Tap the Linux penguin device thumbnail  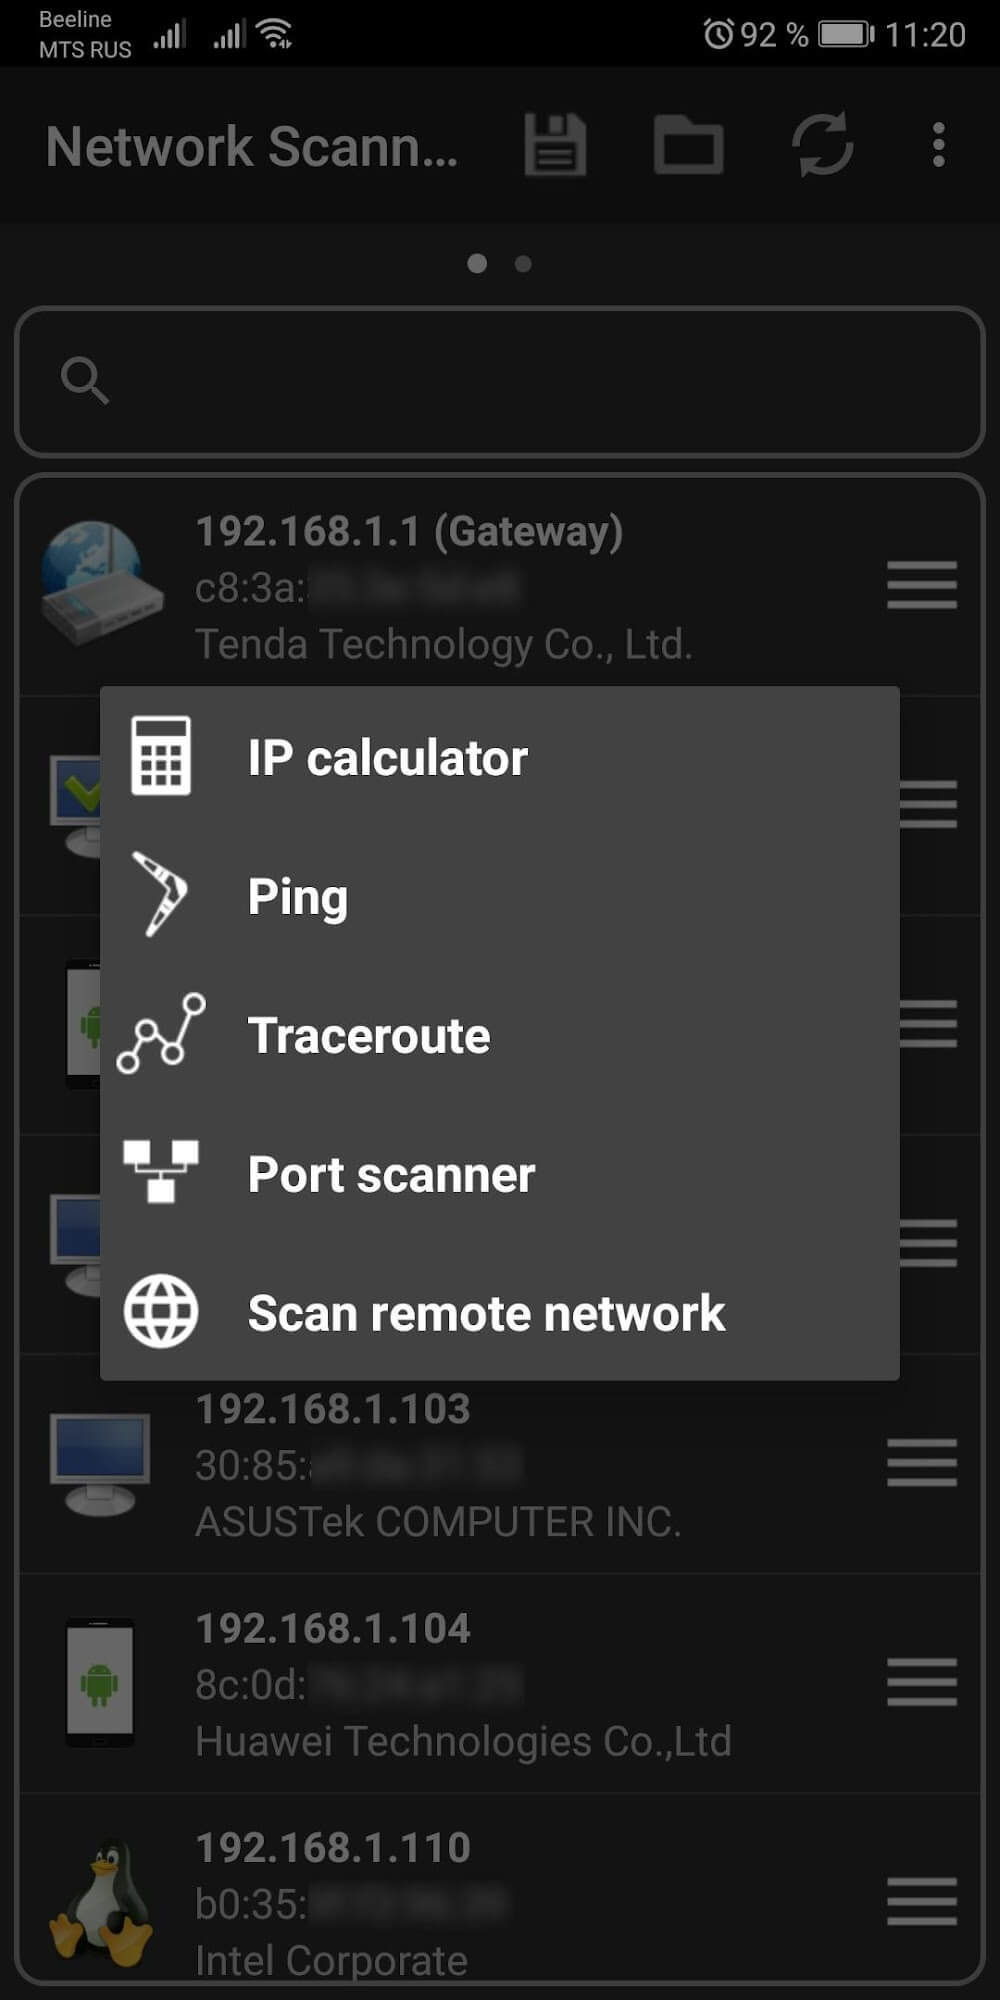100,1901
